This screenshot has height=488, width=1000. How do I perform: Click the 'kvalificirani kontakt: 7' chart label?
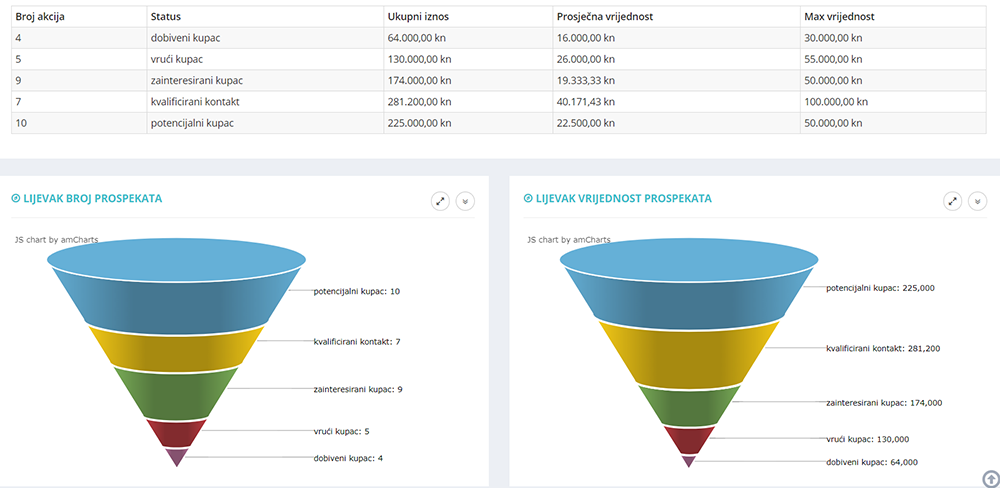(x=357, y=342)
